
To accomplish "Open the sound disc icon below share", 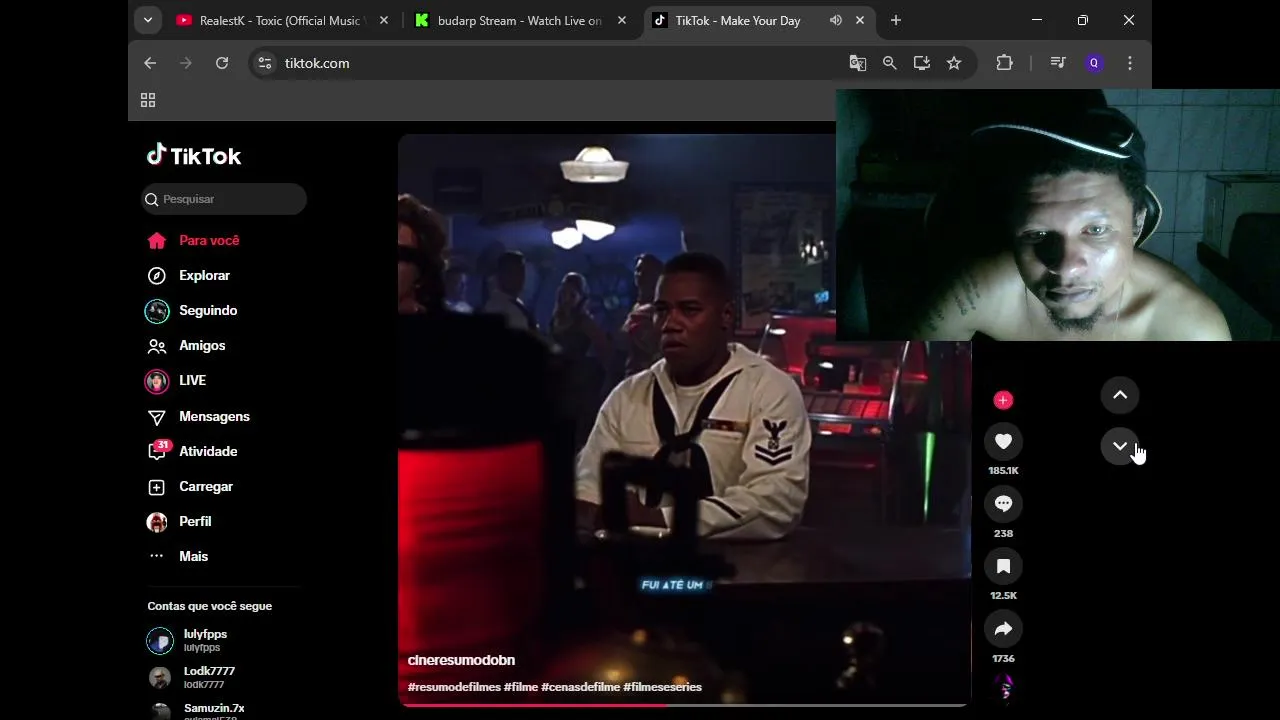I will click(x=1004, y=687).
